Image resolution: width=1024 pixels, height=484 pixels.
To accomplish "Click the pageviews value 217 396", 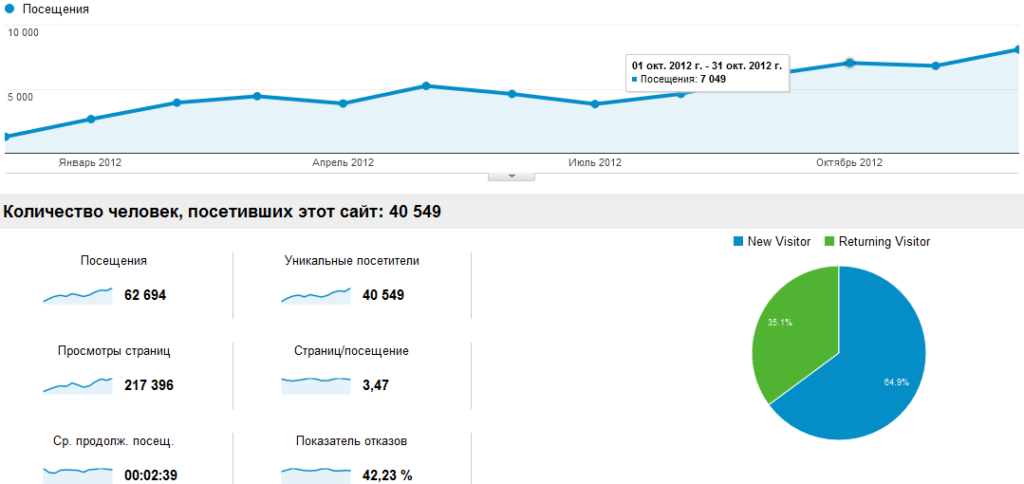I will click(149, 385).
